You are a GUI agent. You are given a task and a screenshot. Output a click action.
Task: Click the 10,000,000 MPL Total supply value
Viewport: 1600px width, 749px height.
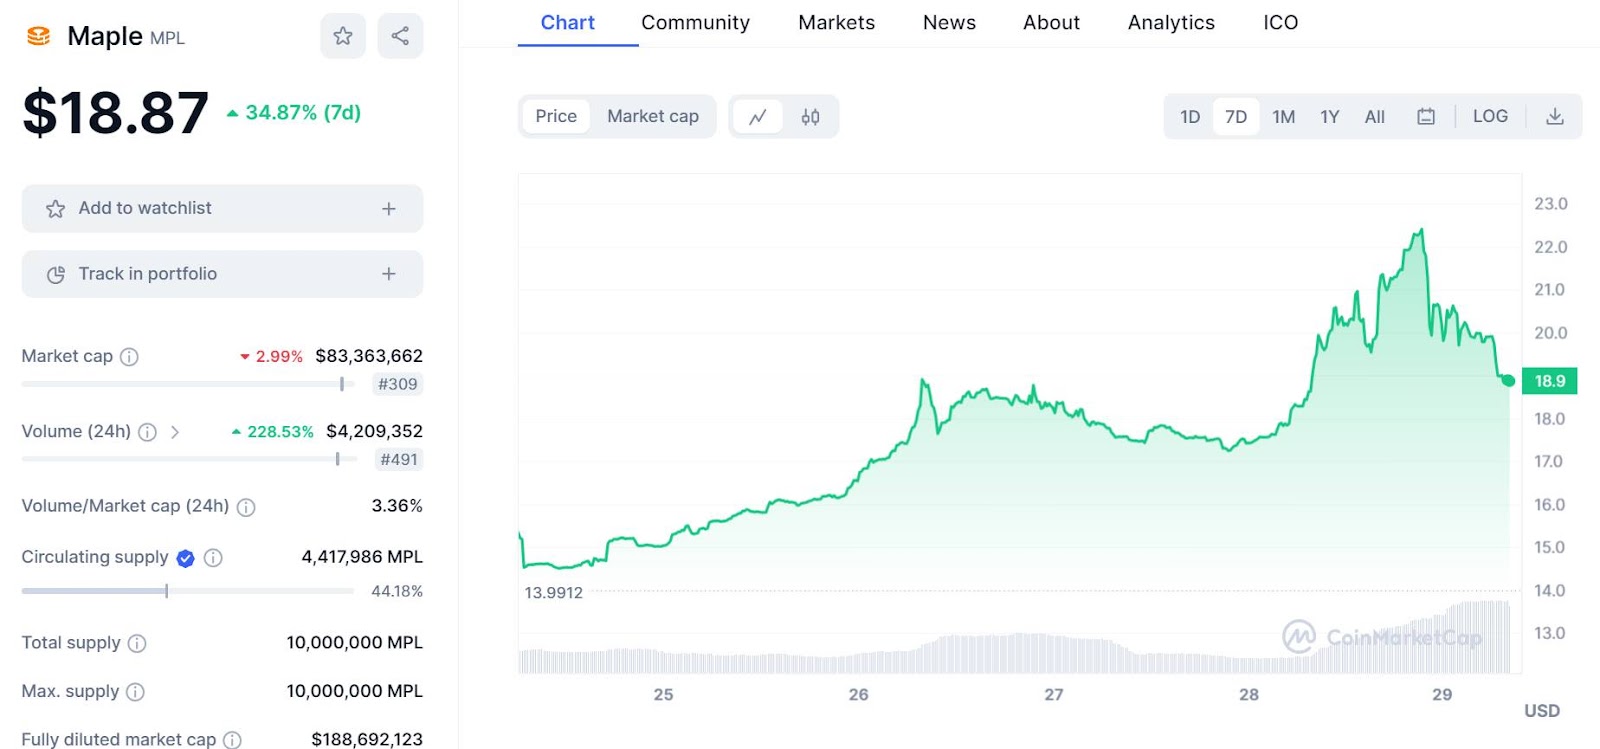[x=355, y=643]
